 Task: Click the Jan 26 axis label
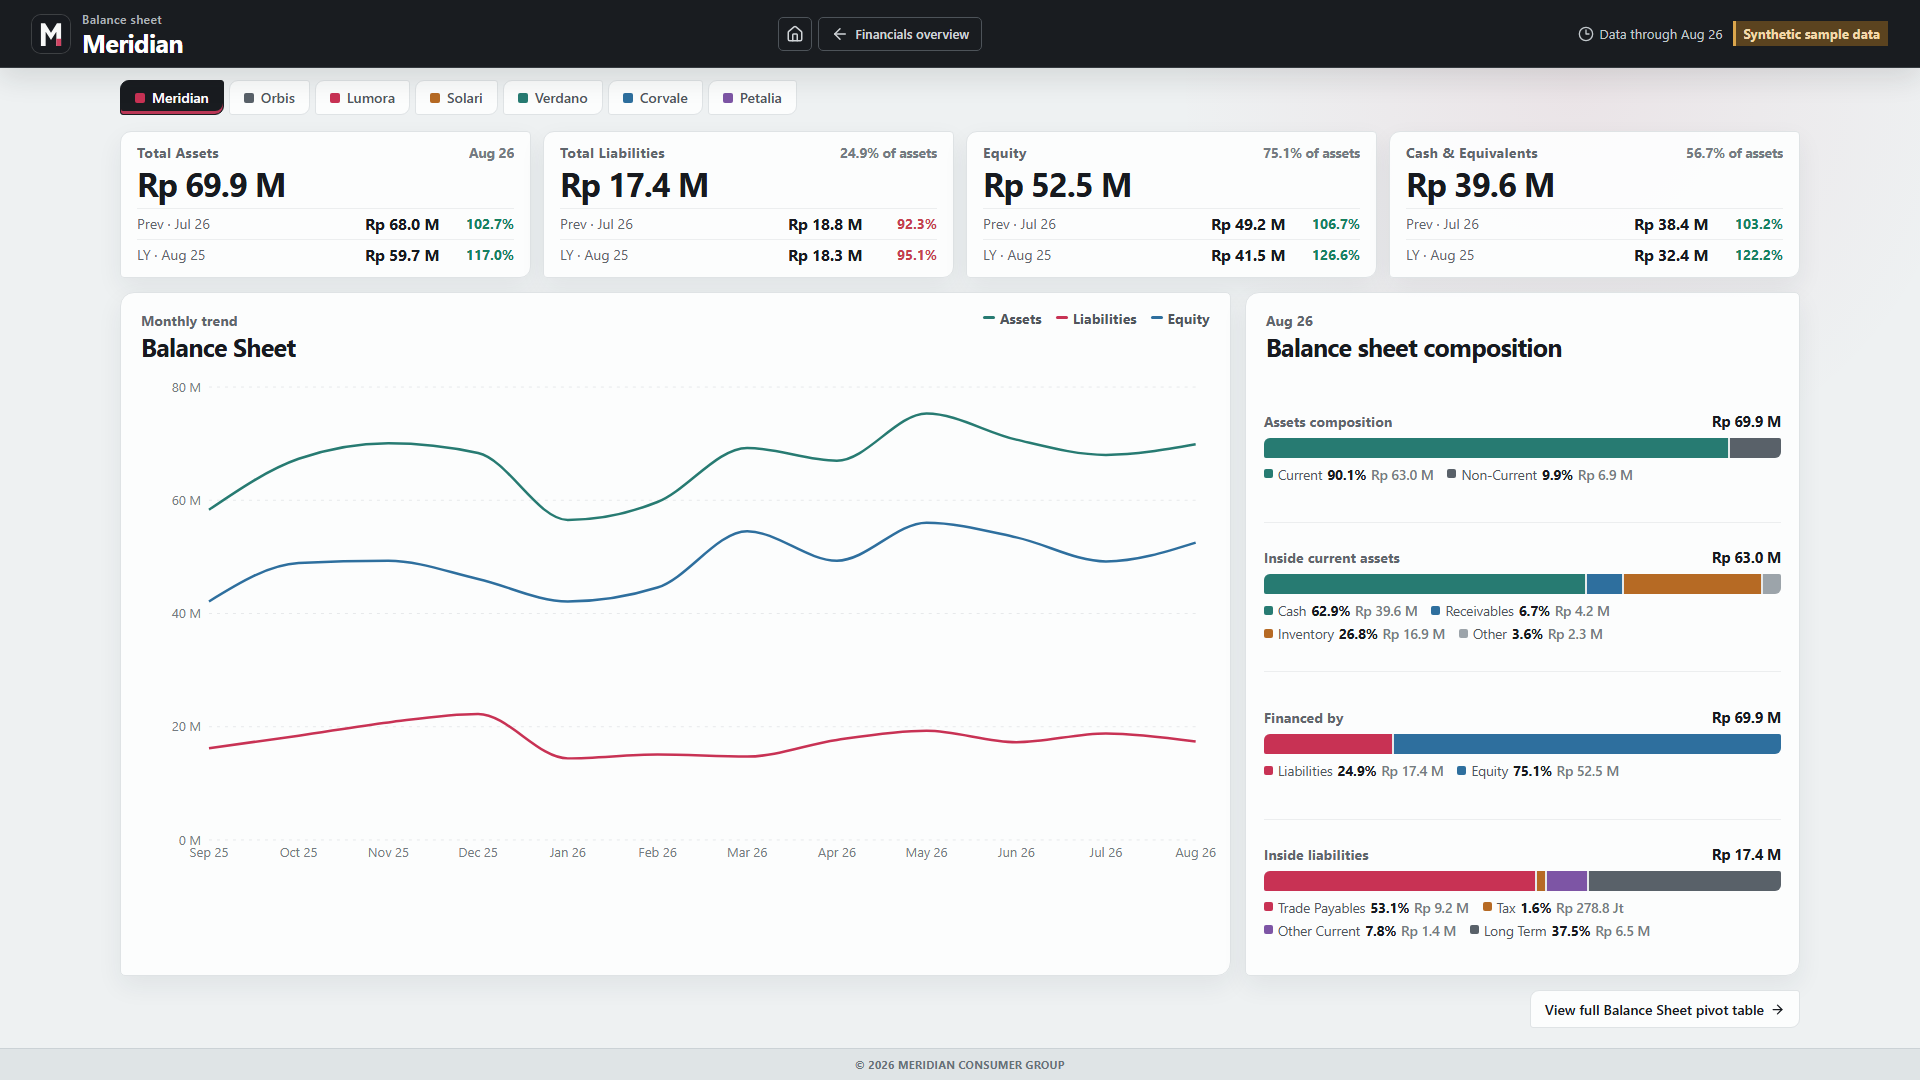pyautogui.click(x=567, y=852)
